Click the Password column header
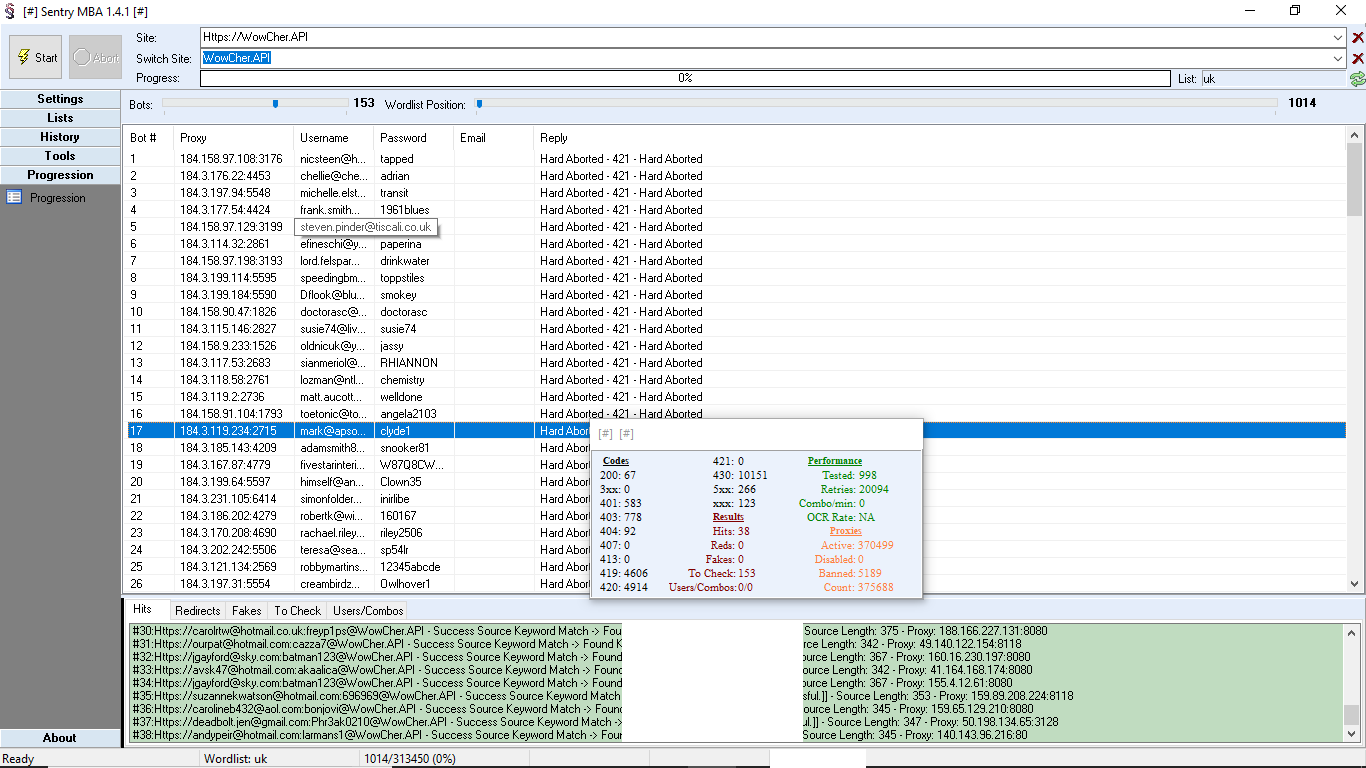This screenshot has height=768, width=1366. click(x=414, y=138)
